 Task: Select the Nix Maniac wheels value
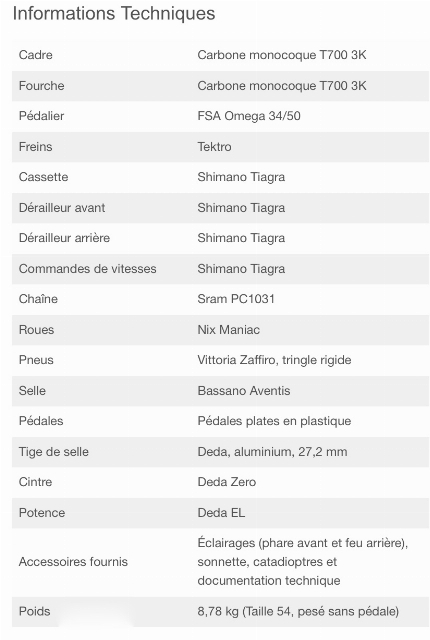[x=228, y=329]
